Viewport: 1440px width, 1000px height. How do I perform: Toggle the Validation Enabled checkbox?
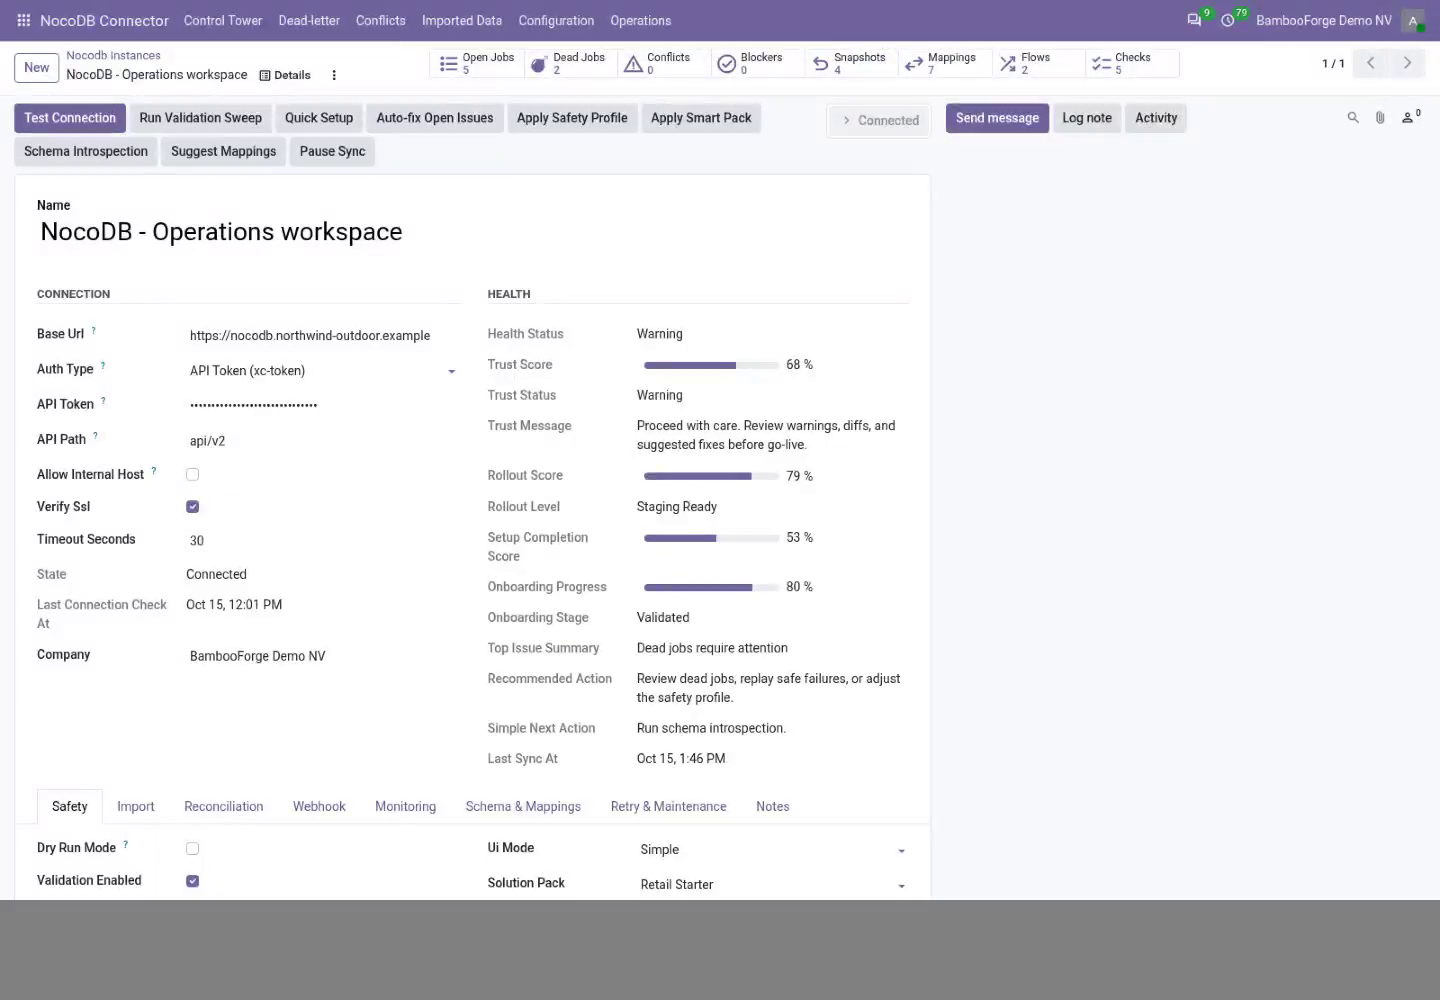(x=192, y=881)
